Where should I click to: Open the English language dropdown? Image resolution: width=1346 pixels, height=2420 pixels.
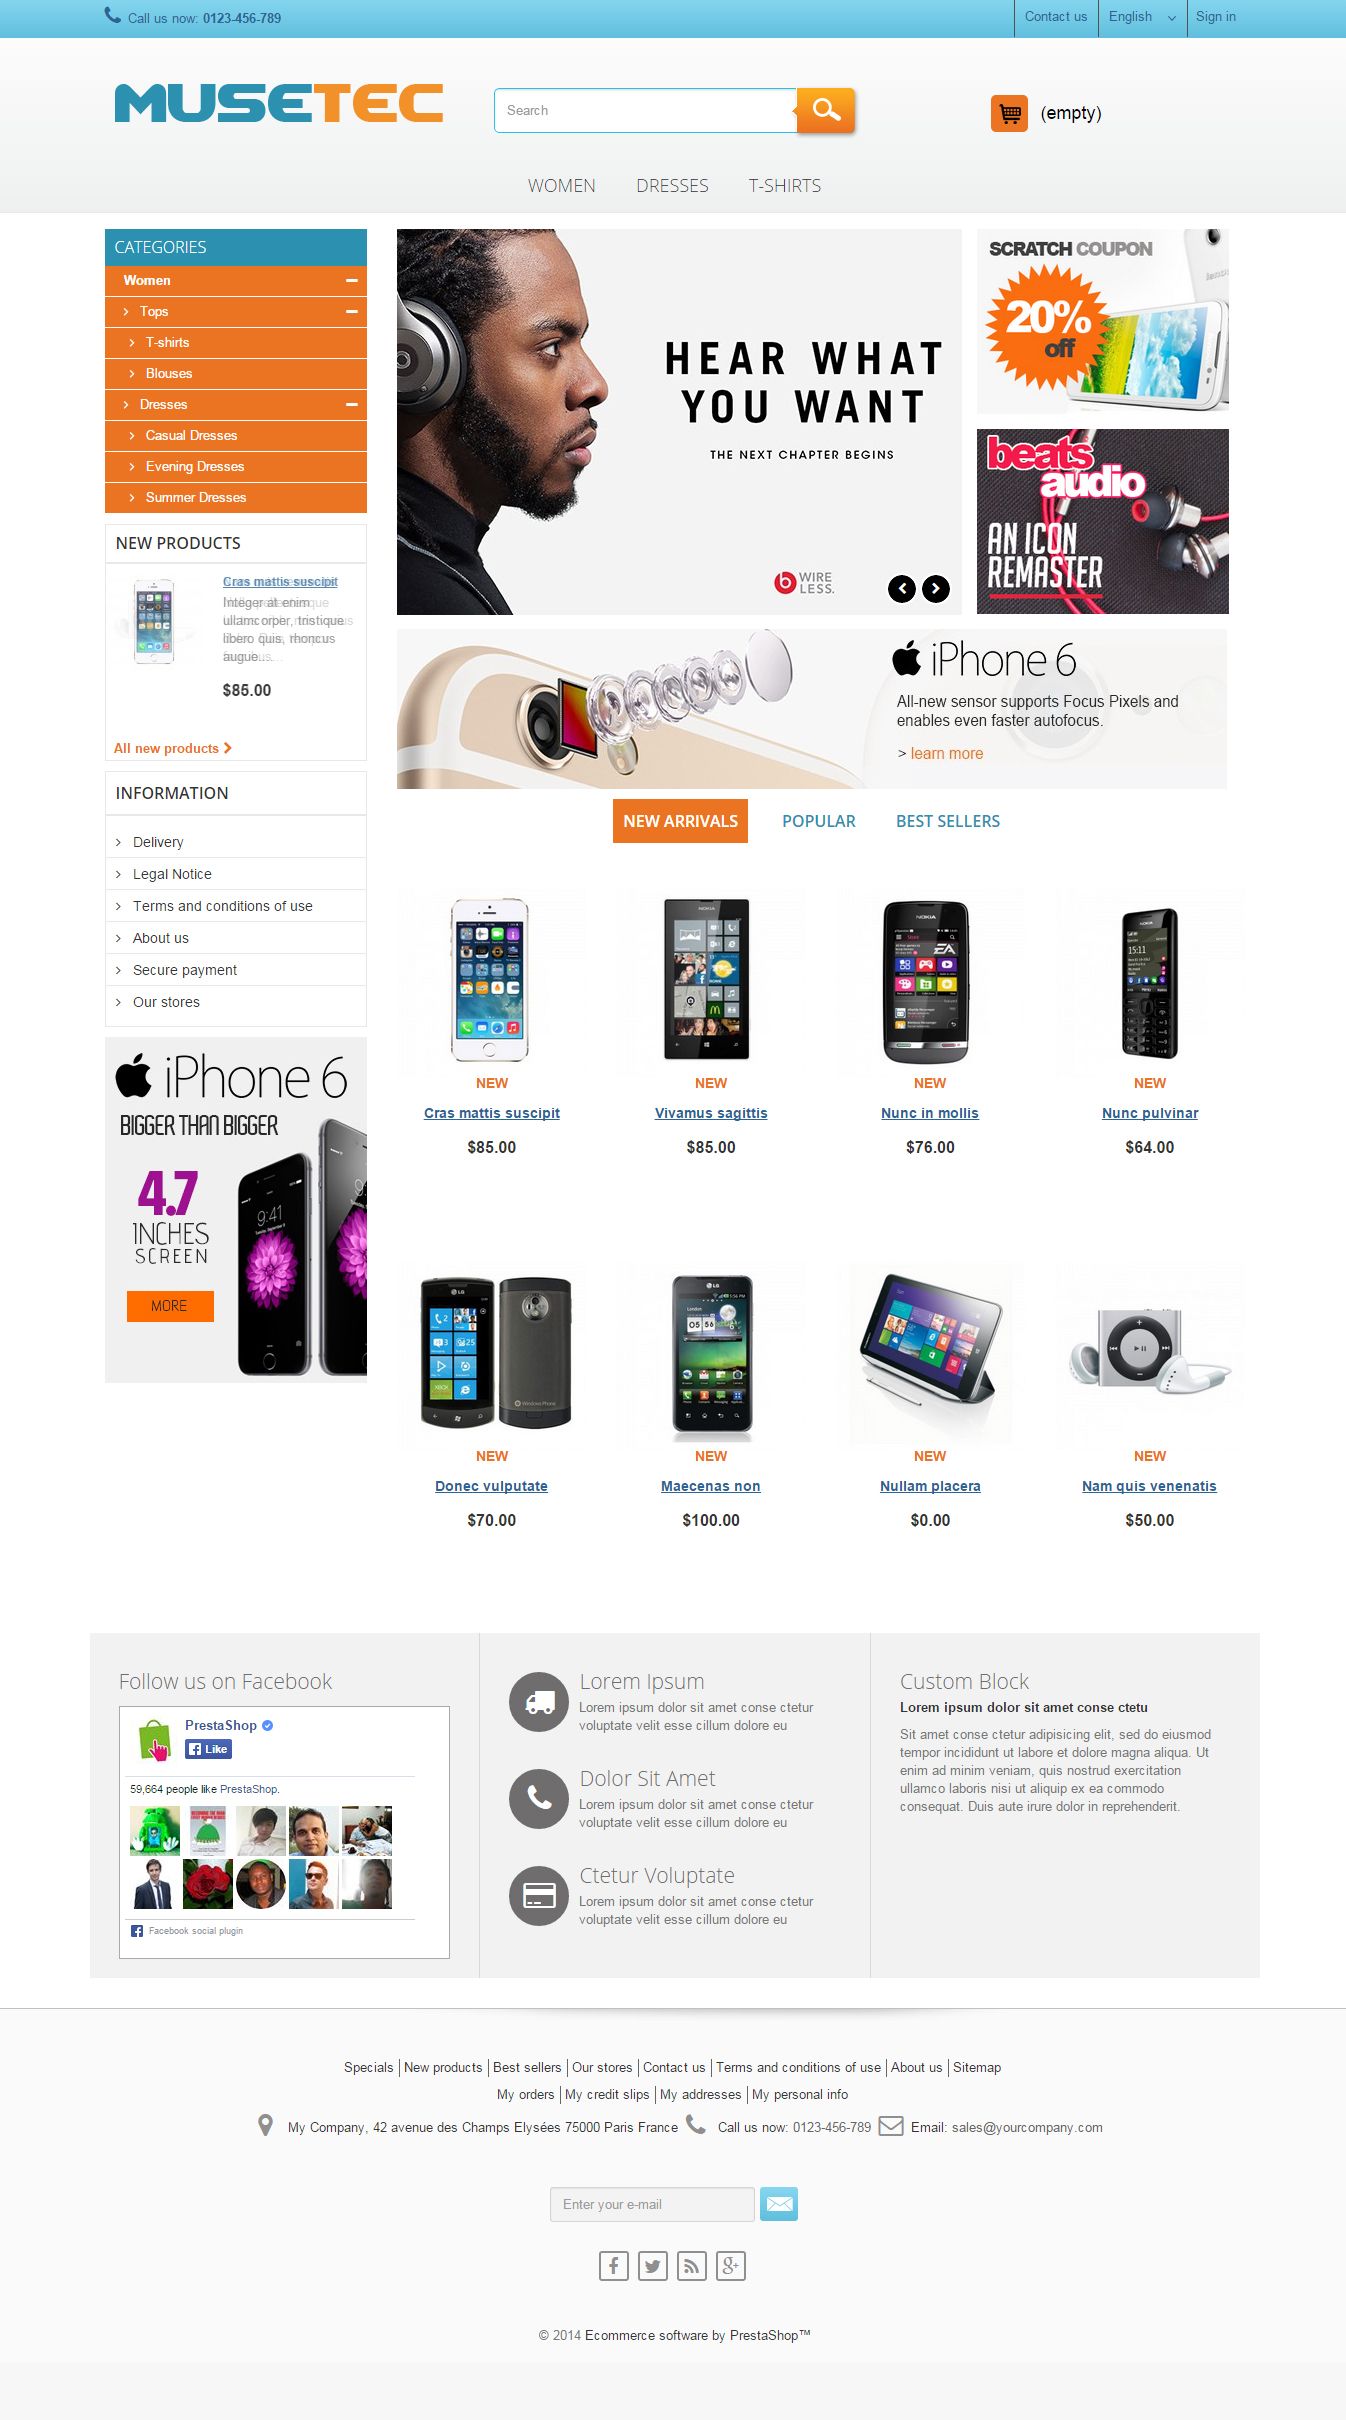1142,17
